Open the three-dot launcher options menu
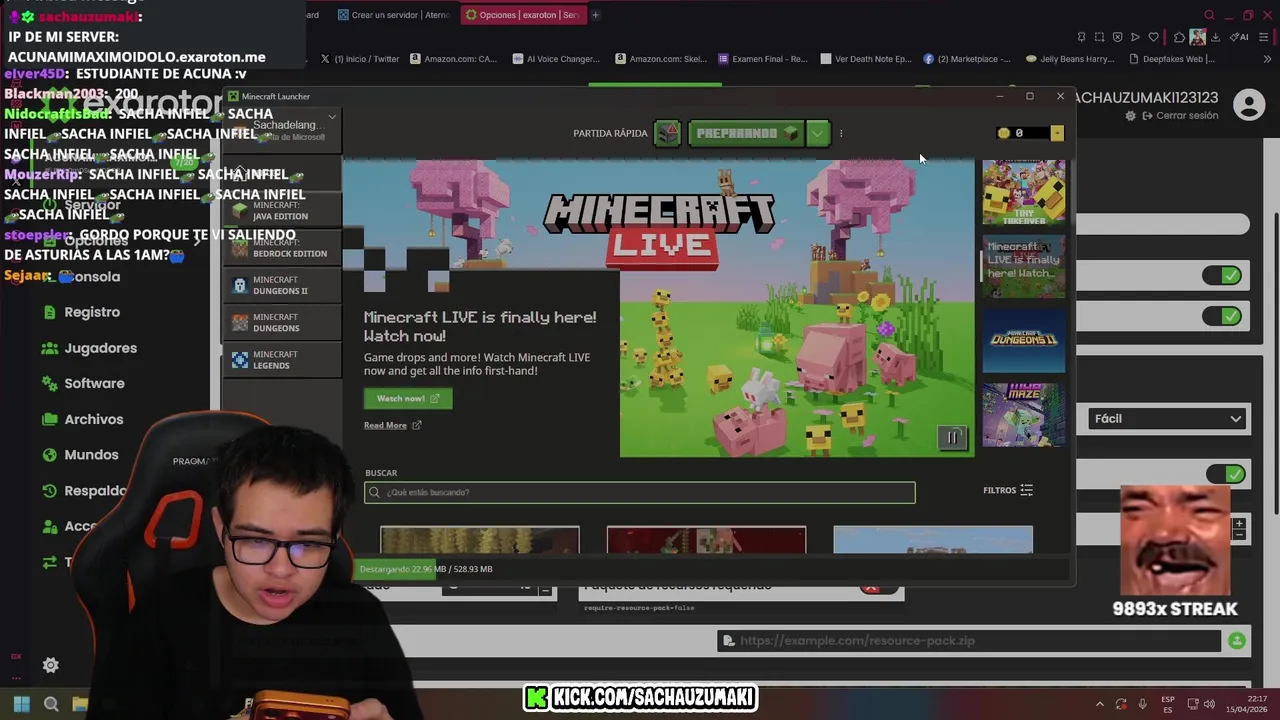 [x=841, y=133]
